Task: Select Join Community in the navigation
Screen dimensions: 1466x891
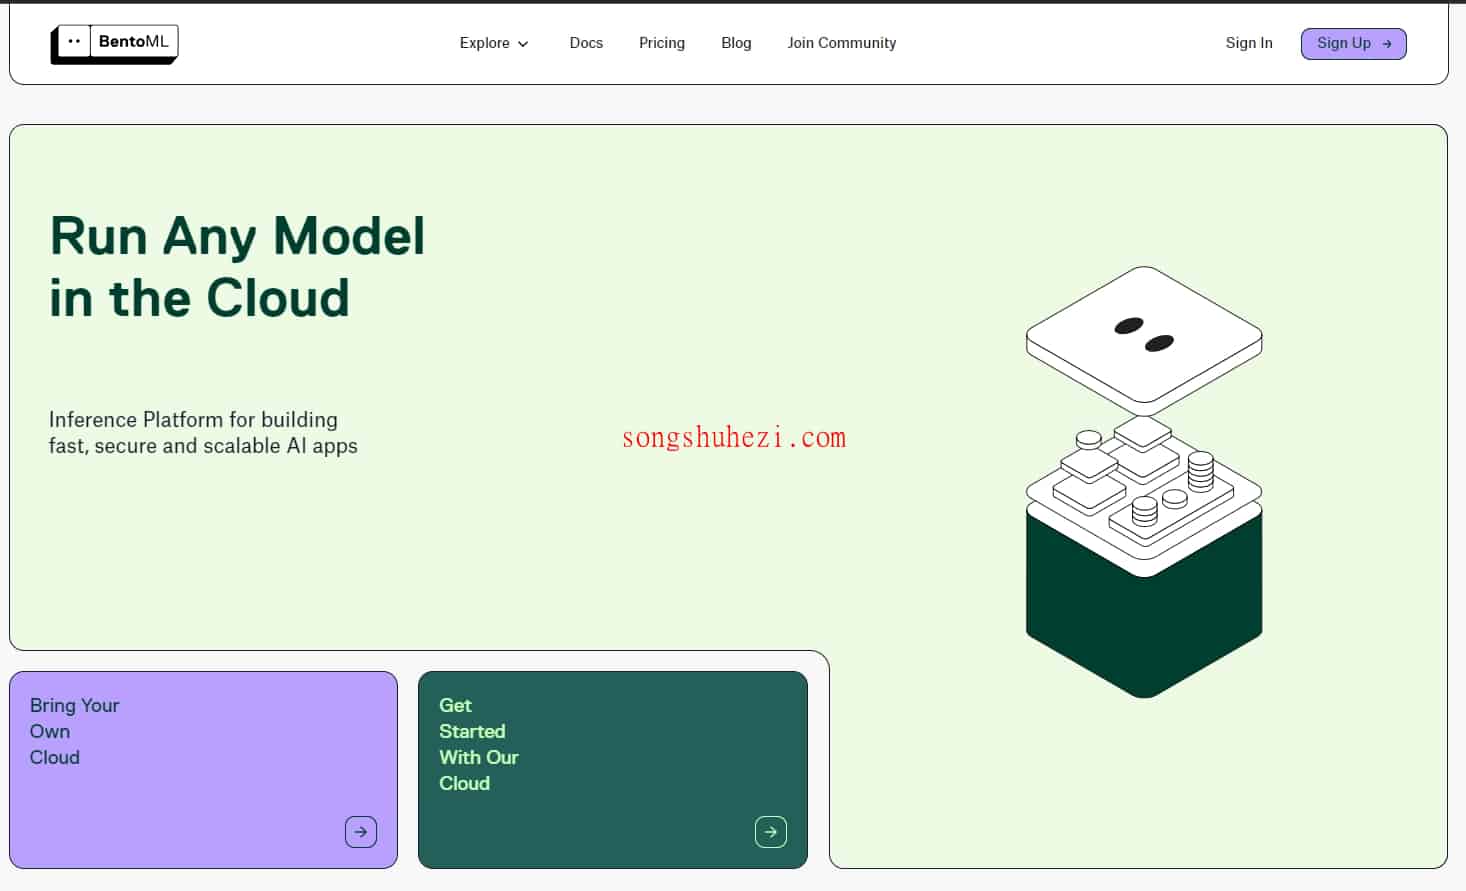Action: click(842, 43)
